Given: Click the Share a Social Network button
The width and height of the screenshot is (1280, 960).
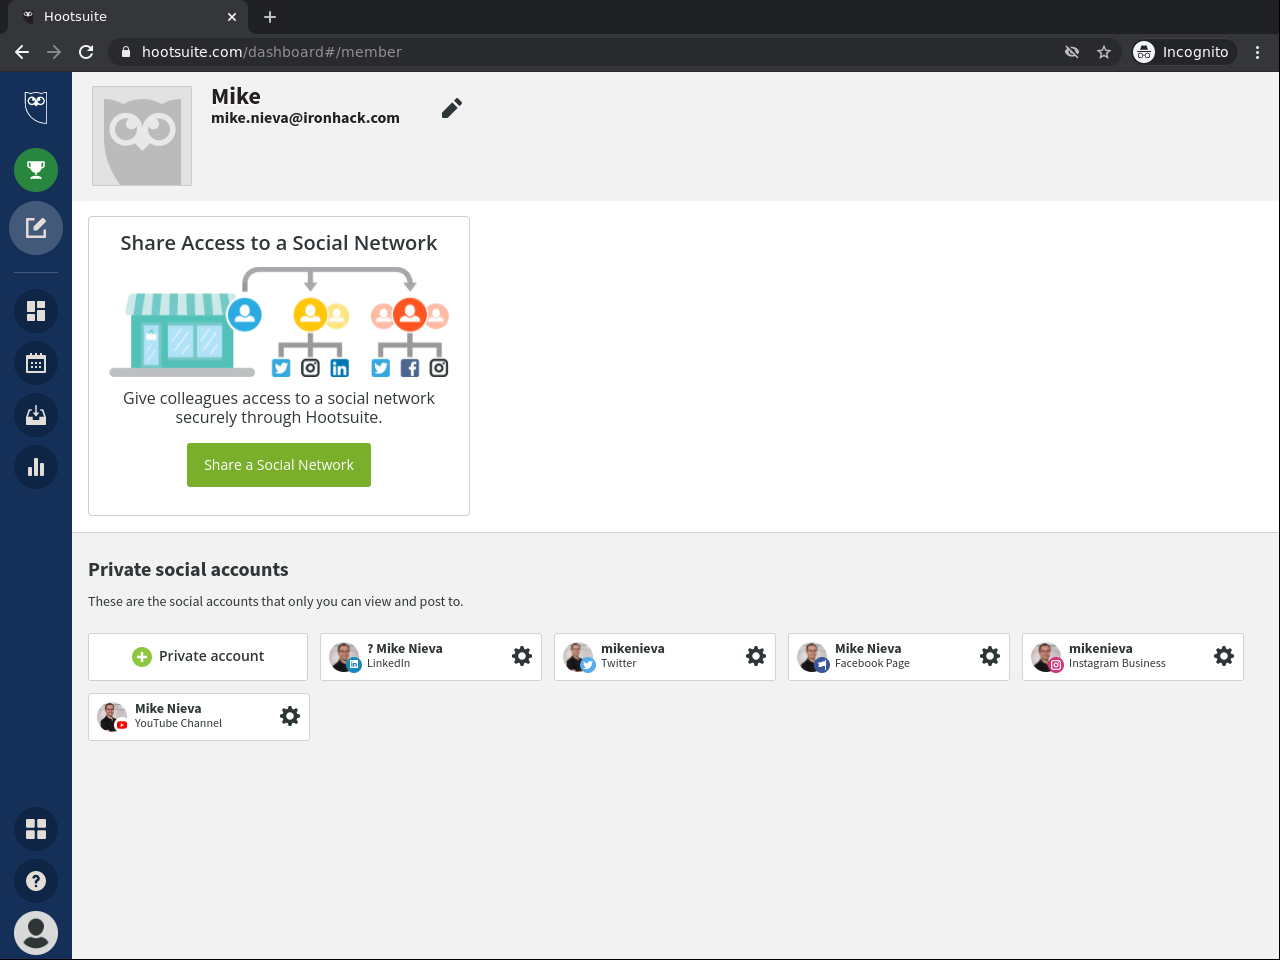Looking at the screenshot, I should (x=279, y=465).
